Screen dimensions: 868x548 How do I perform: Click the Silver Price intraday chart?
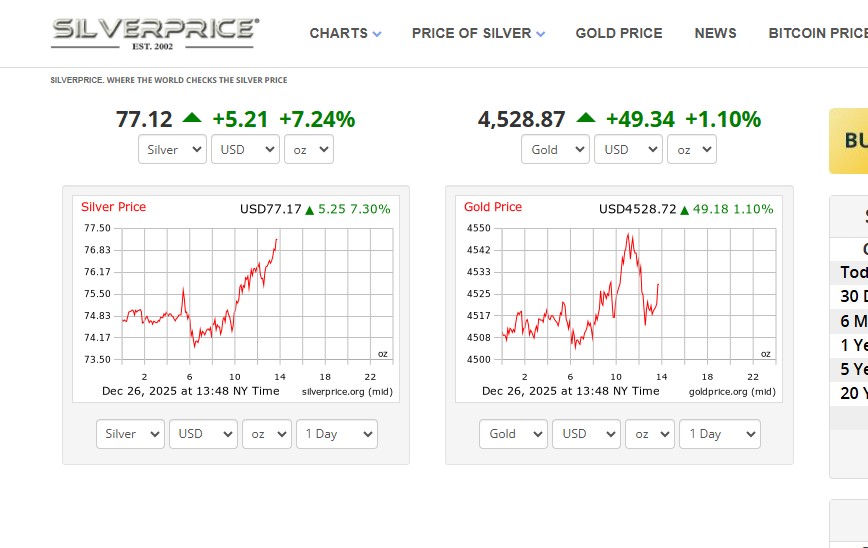pyautogui.click(x=236, y=299)
